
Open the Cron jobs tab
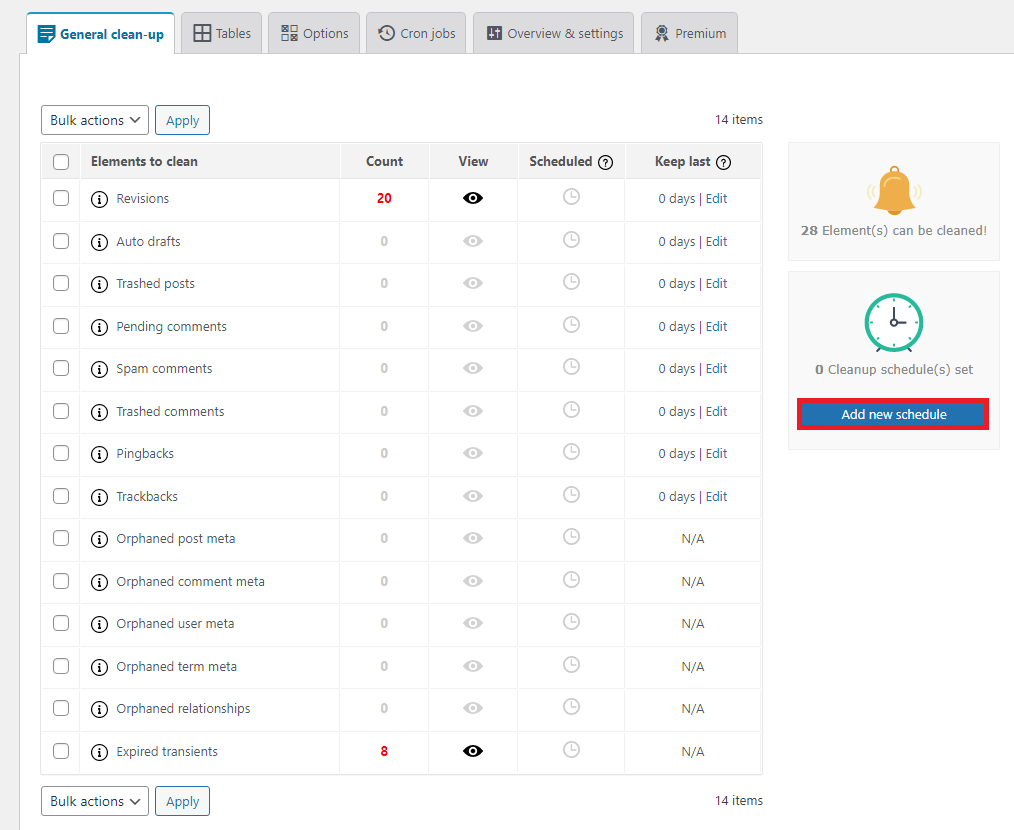pyautogui.click(x=415, y=32)
